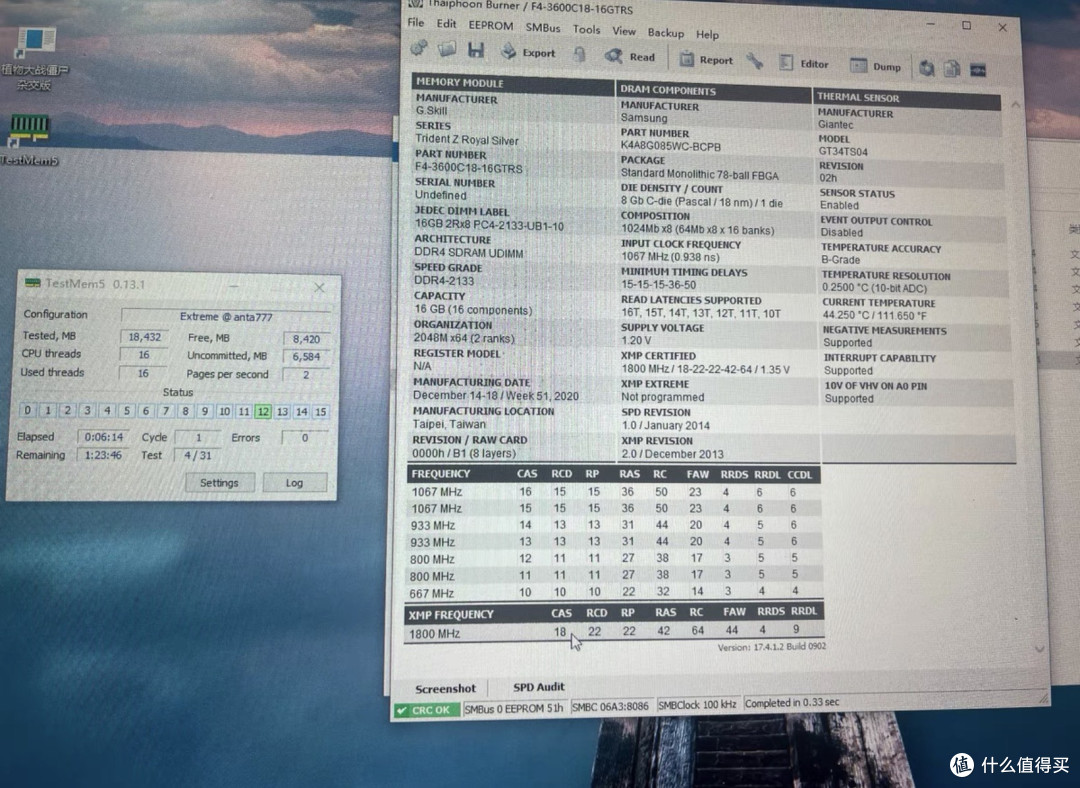Switch to the Screenshot tab
This screenshot has width=1080, height=788.
tap(445, 688)
